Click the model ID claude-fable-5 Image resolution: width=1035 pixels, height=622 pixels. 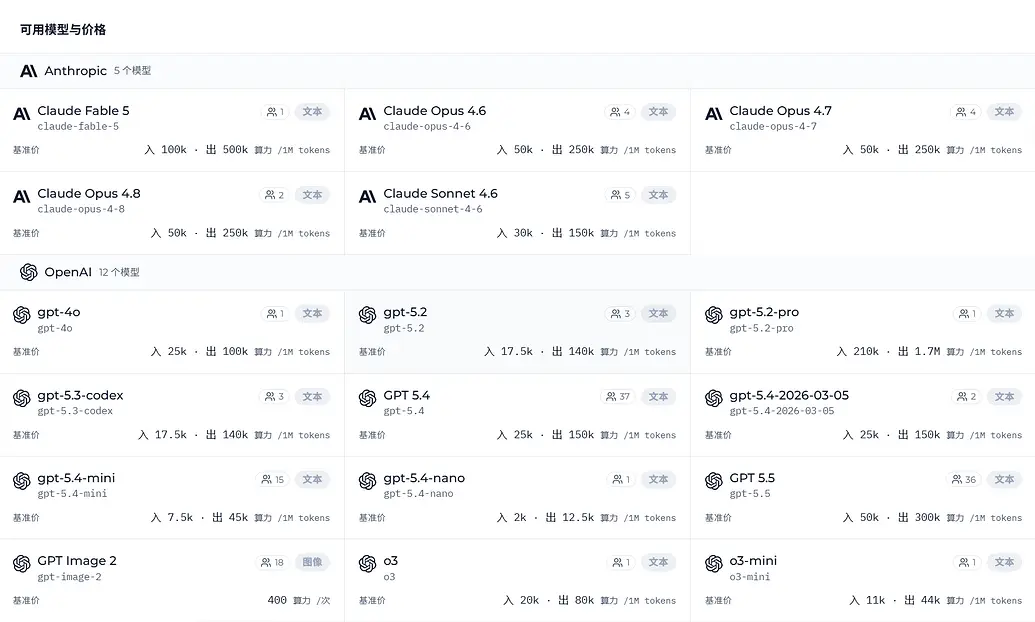pyautogui.click(x=78, y=127)
